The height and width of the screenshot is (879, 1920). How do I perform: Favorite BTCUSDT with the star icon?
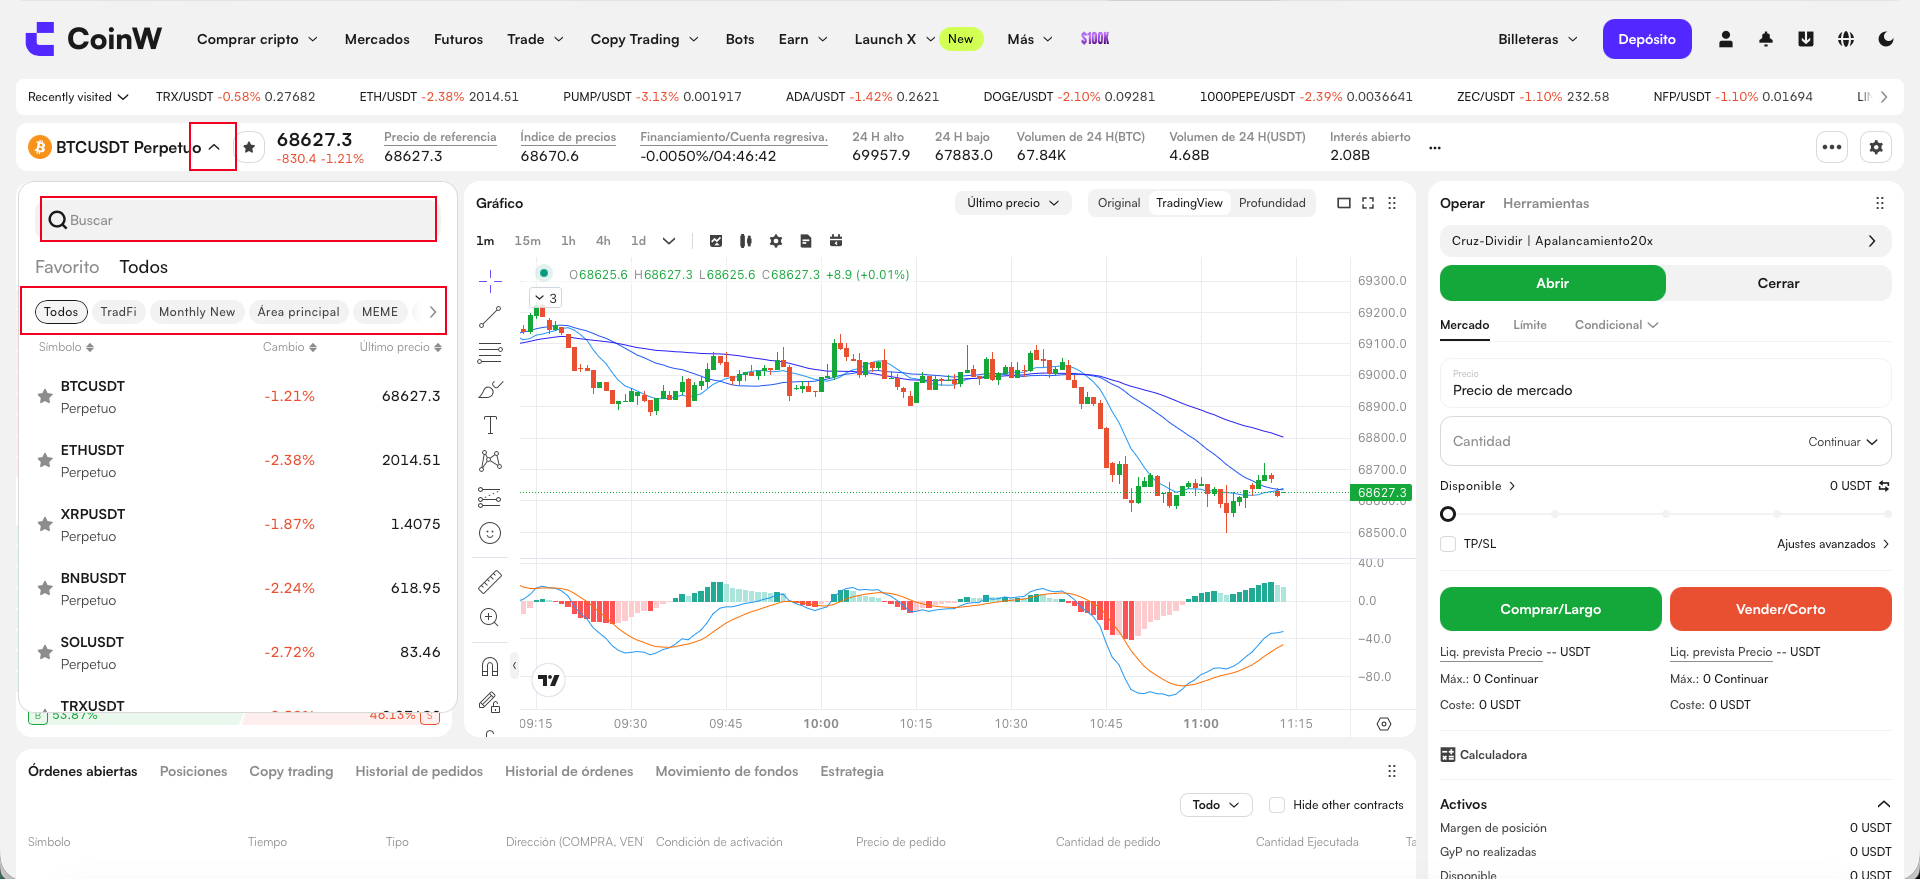point(249,147)
